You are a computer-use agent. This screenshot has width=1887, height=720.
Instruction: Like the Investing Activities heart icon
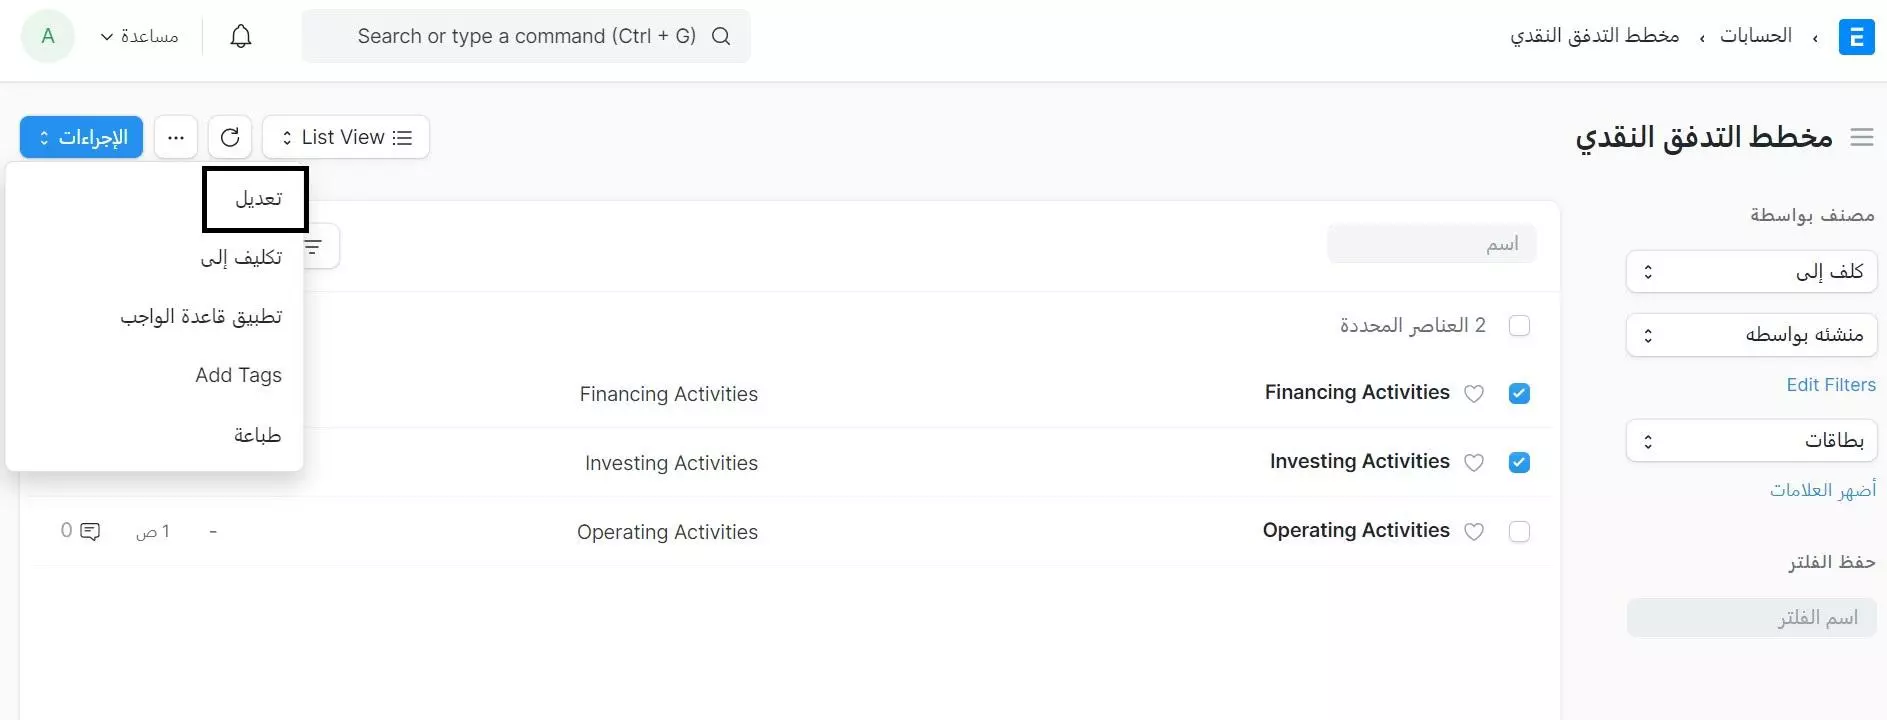pos(1474,463)
